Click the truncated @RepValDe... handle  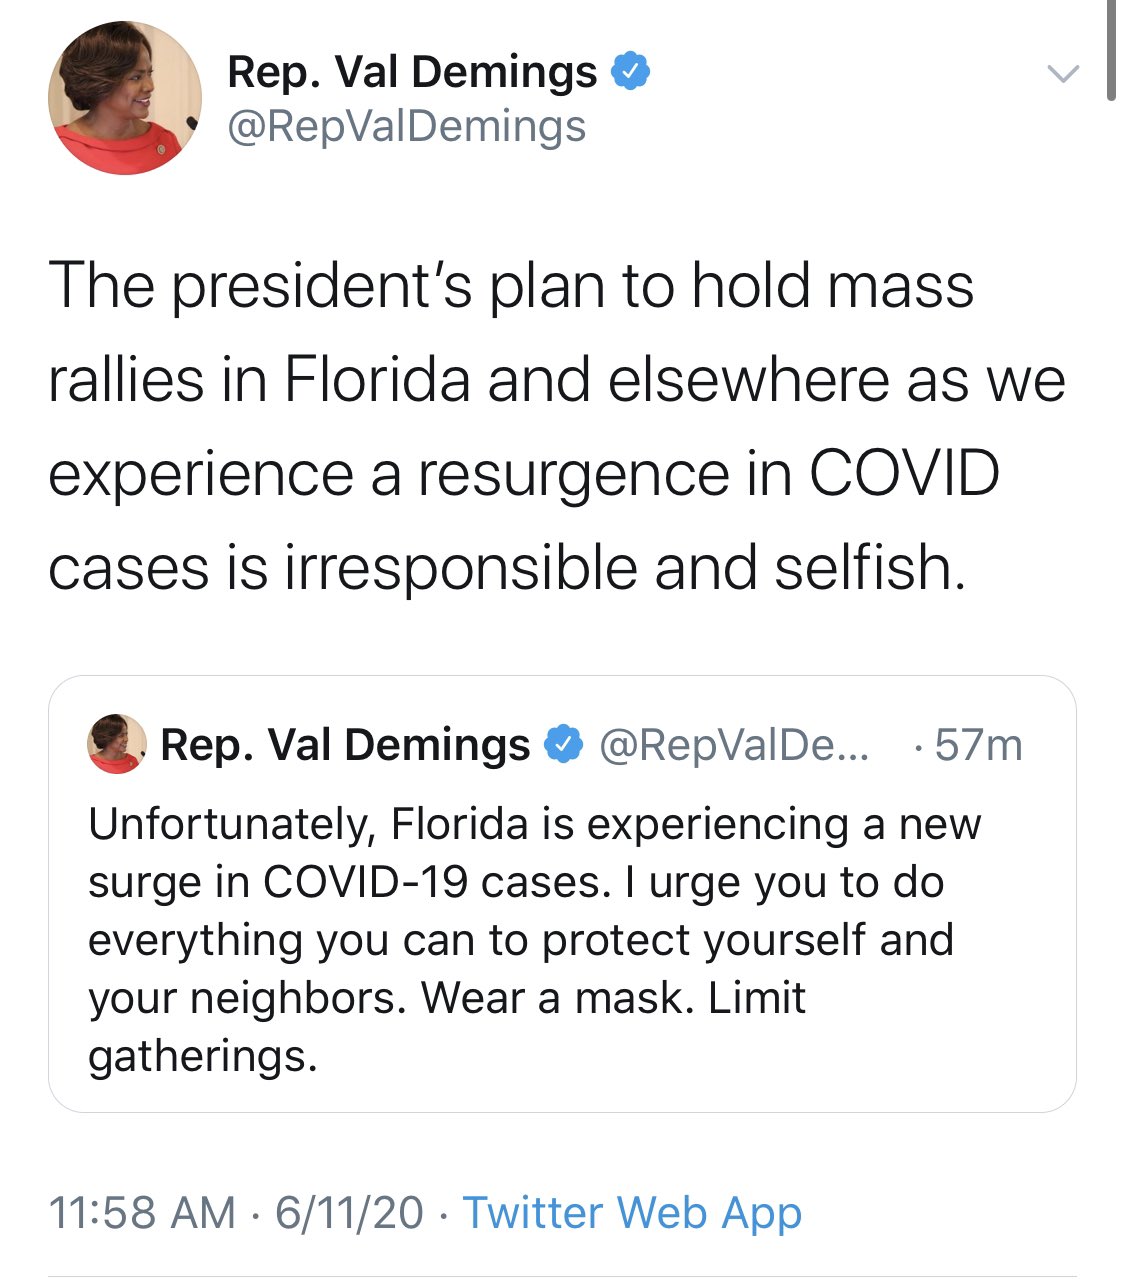734,745
